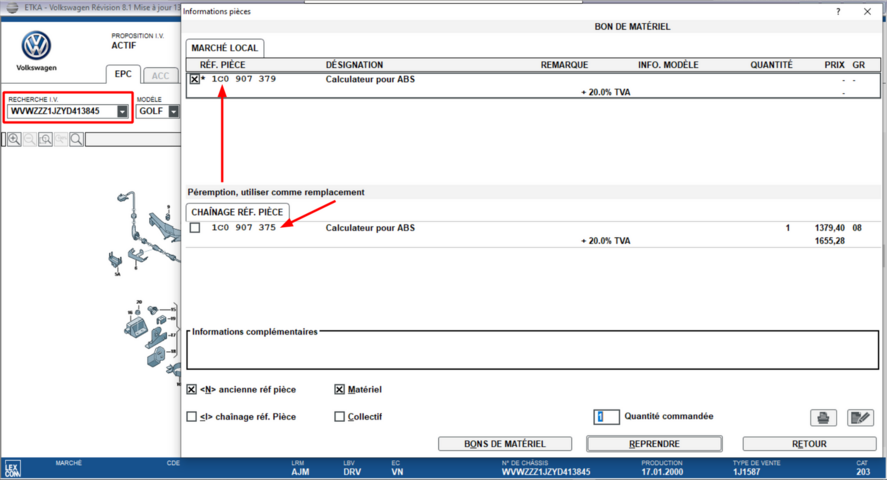
Task: Click the Volkswagen logo
Action: 36,46
